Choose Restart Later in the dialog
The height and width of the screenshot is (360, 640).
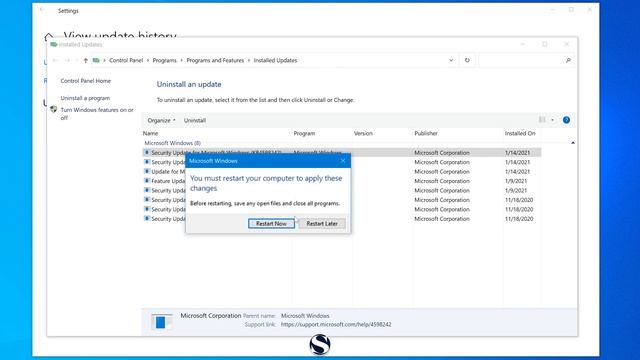click(x=322, y=224)
